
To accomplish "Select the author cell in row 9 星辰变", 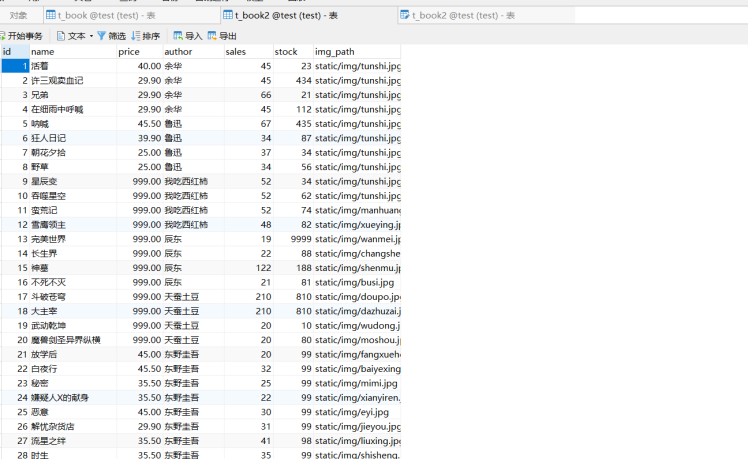I will pyautogui.click(x=193, y=181).
